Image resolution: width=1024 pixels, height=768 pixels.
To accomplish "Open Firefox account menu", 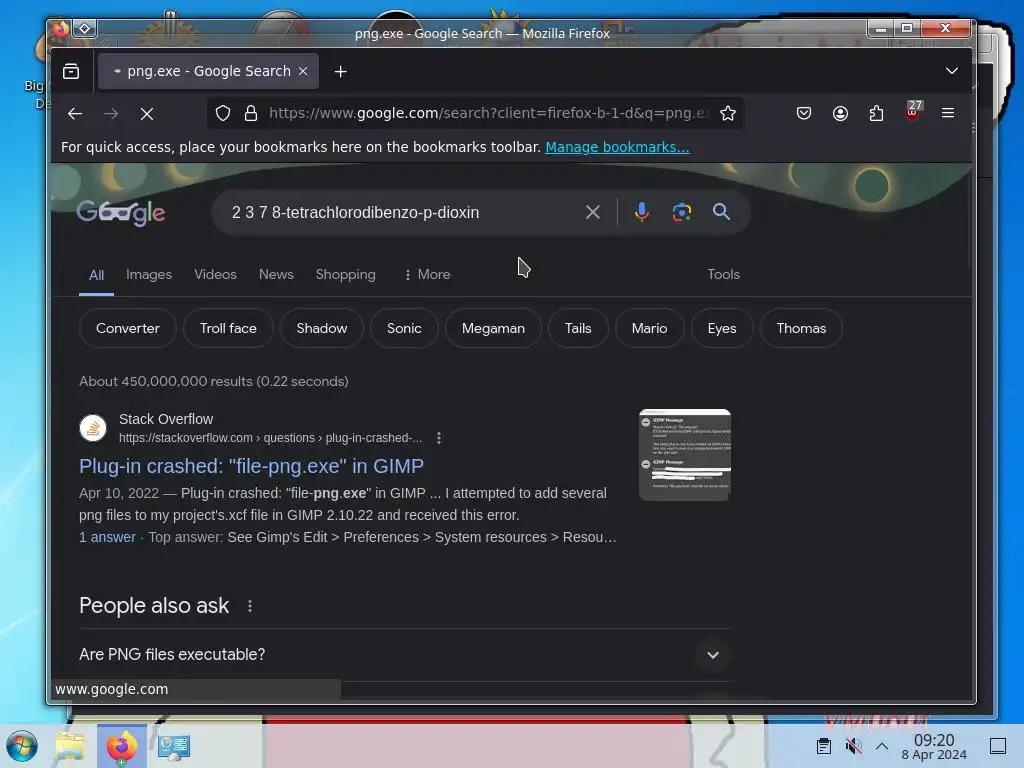I will click(x=840, y=113).
